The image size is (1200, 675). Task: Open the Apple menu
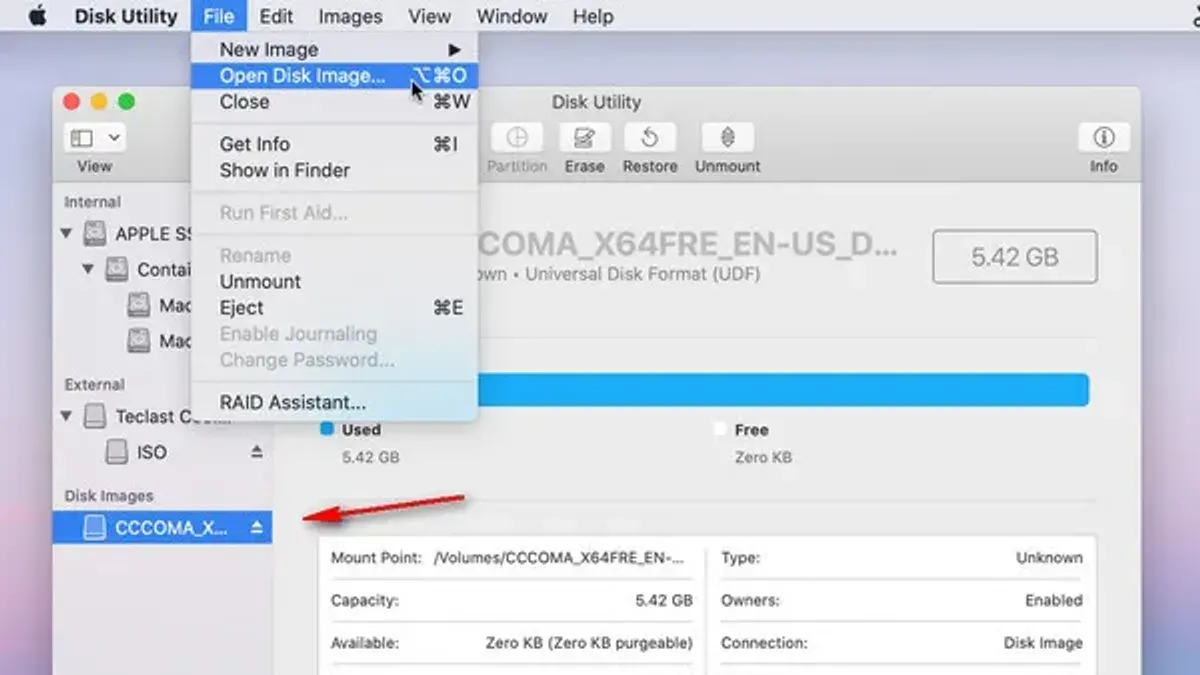click(x=37, y=16)
